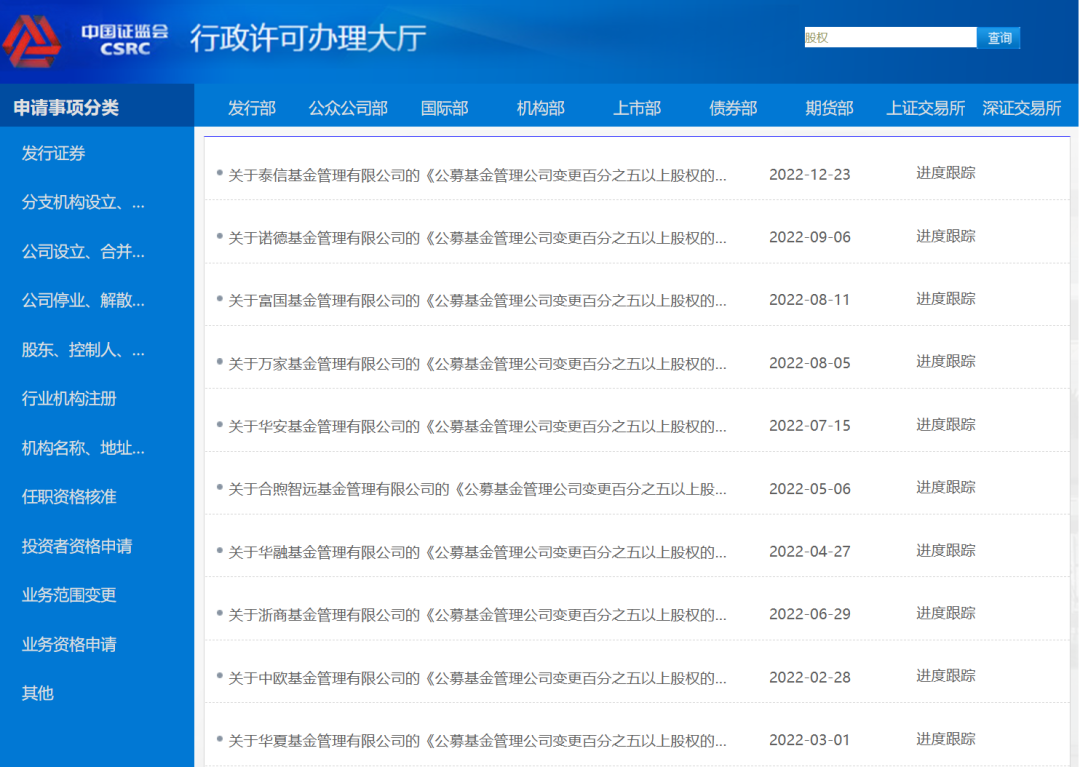1080x767 pixels.
Task: Click the date 2022-07-15
Action: pyautogui.click(x=810, y=426)
